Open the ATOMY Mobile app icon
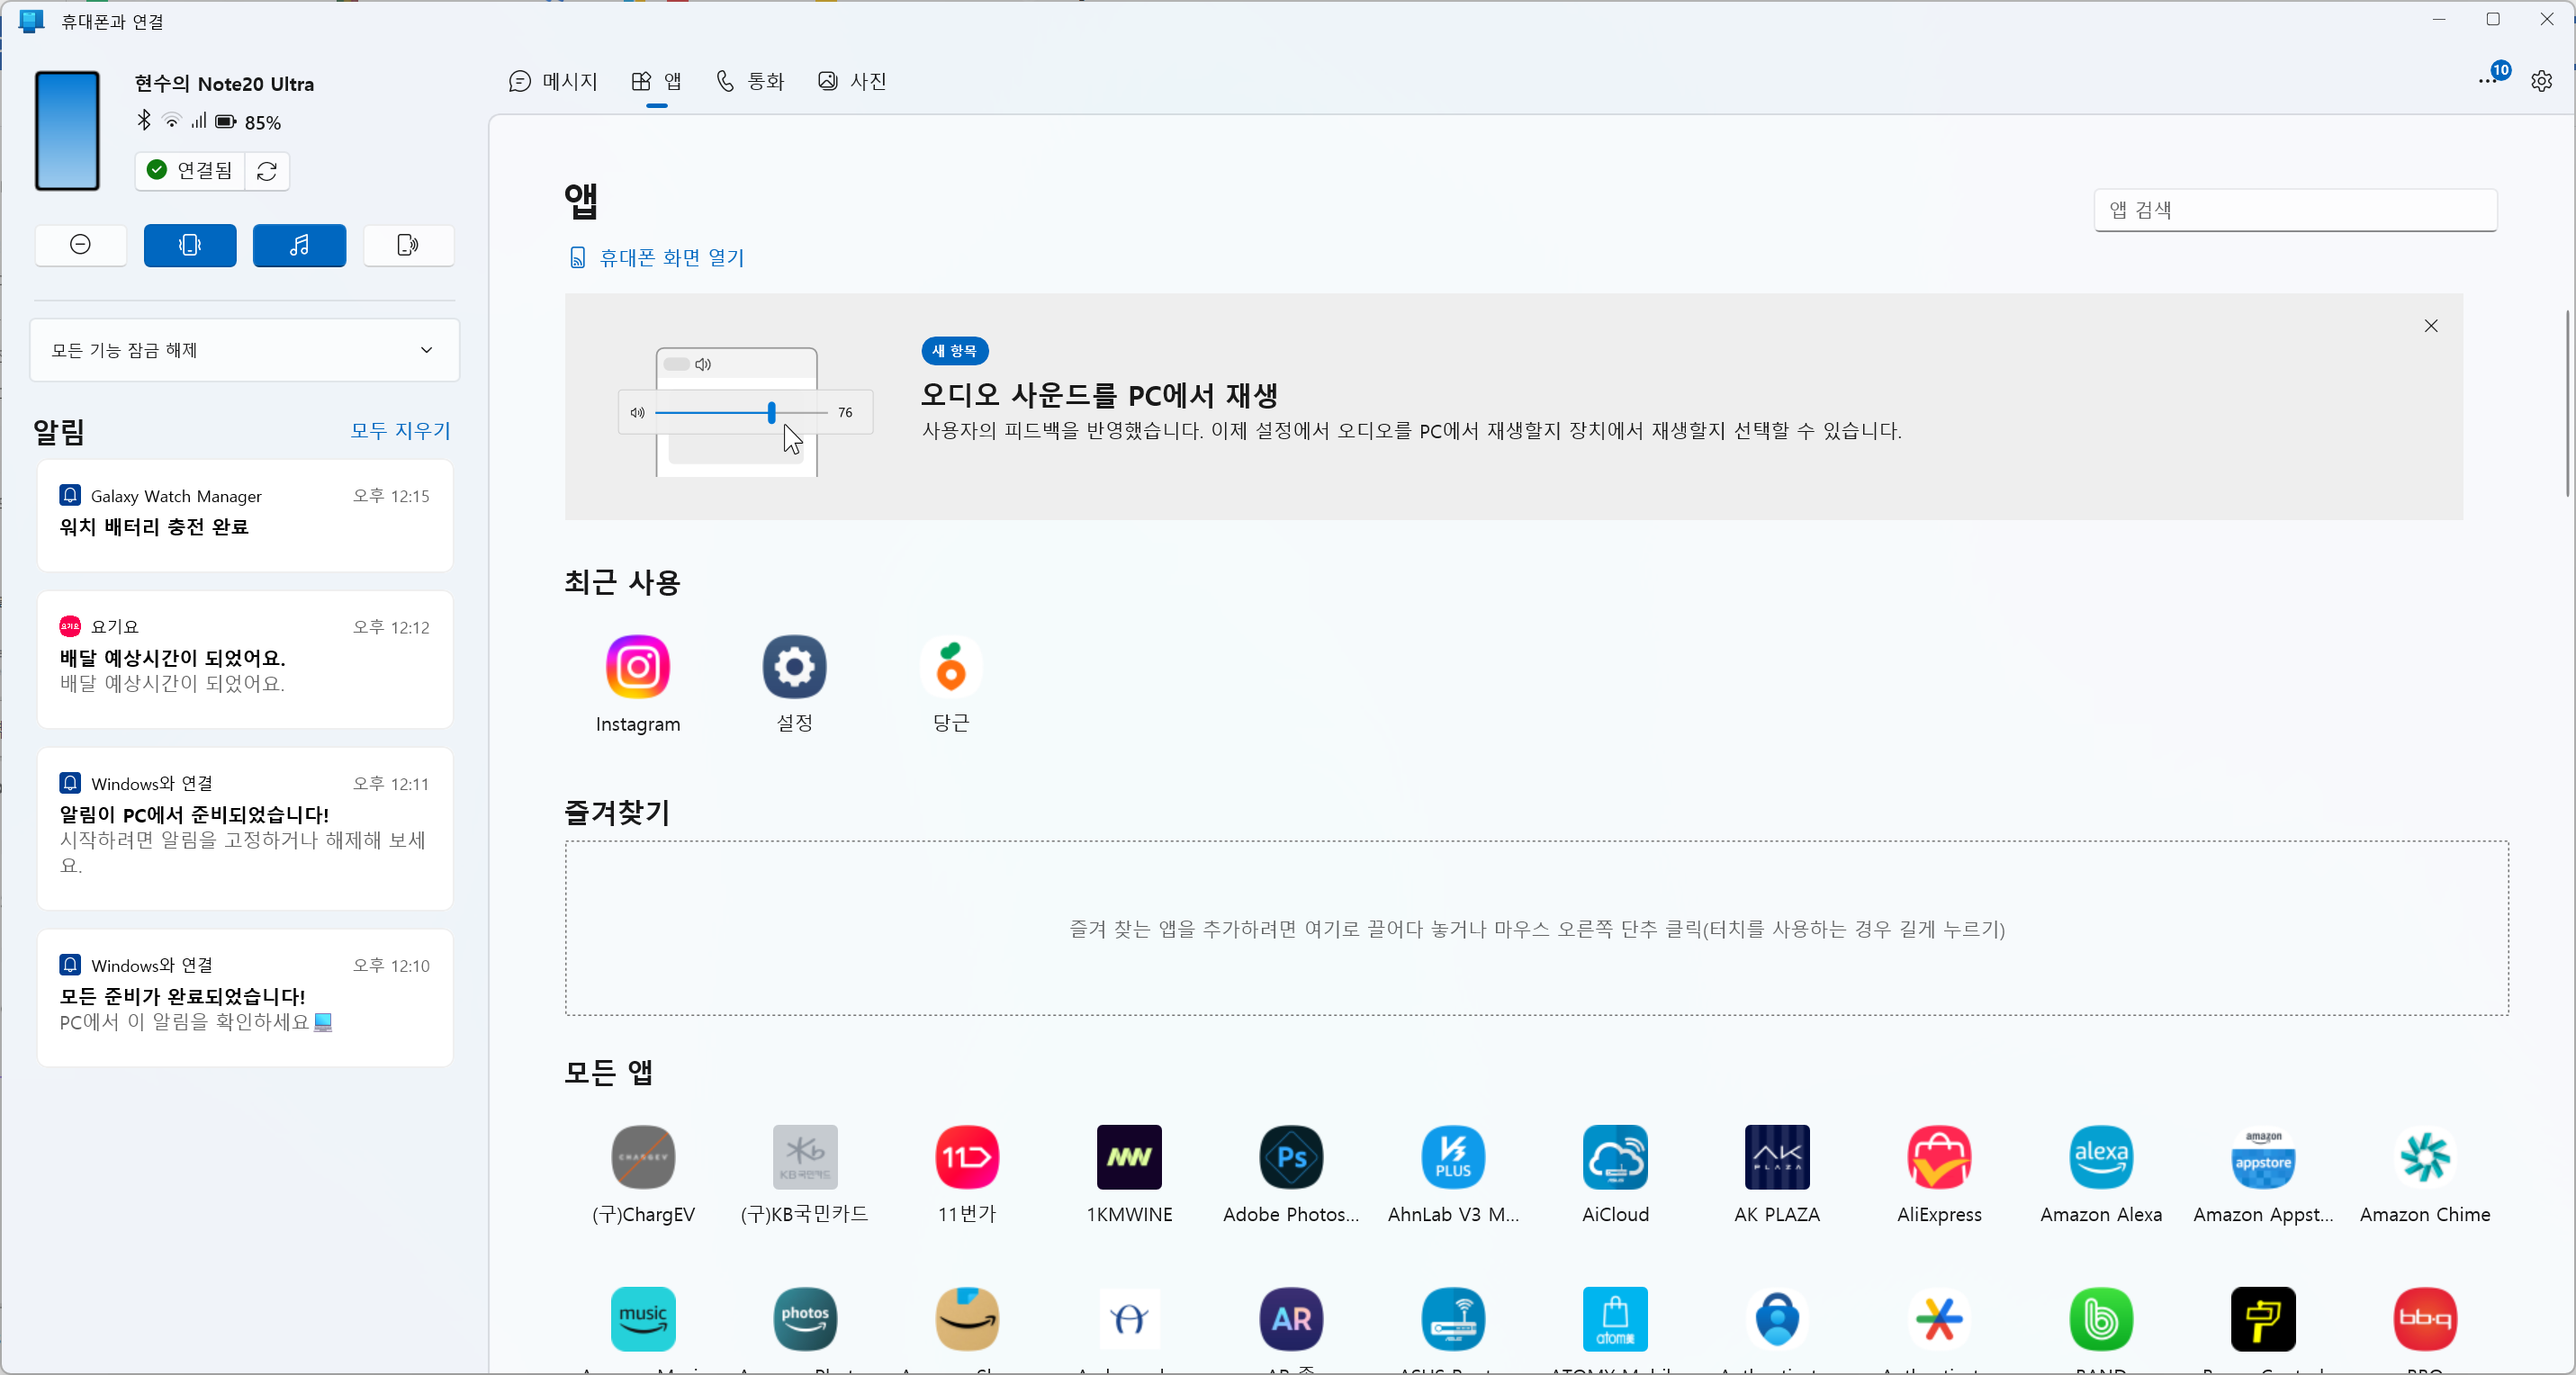 [x=1615, y=1319]
